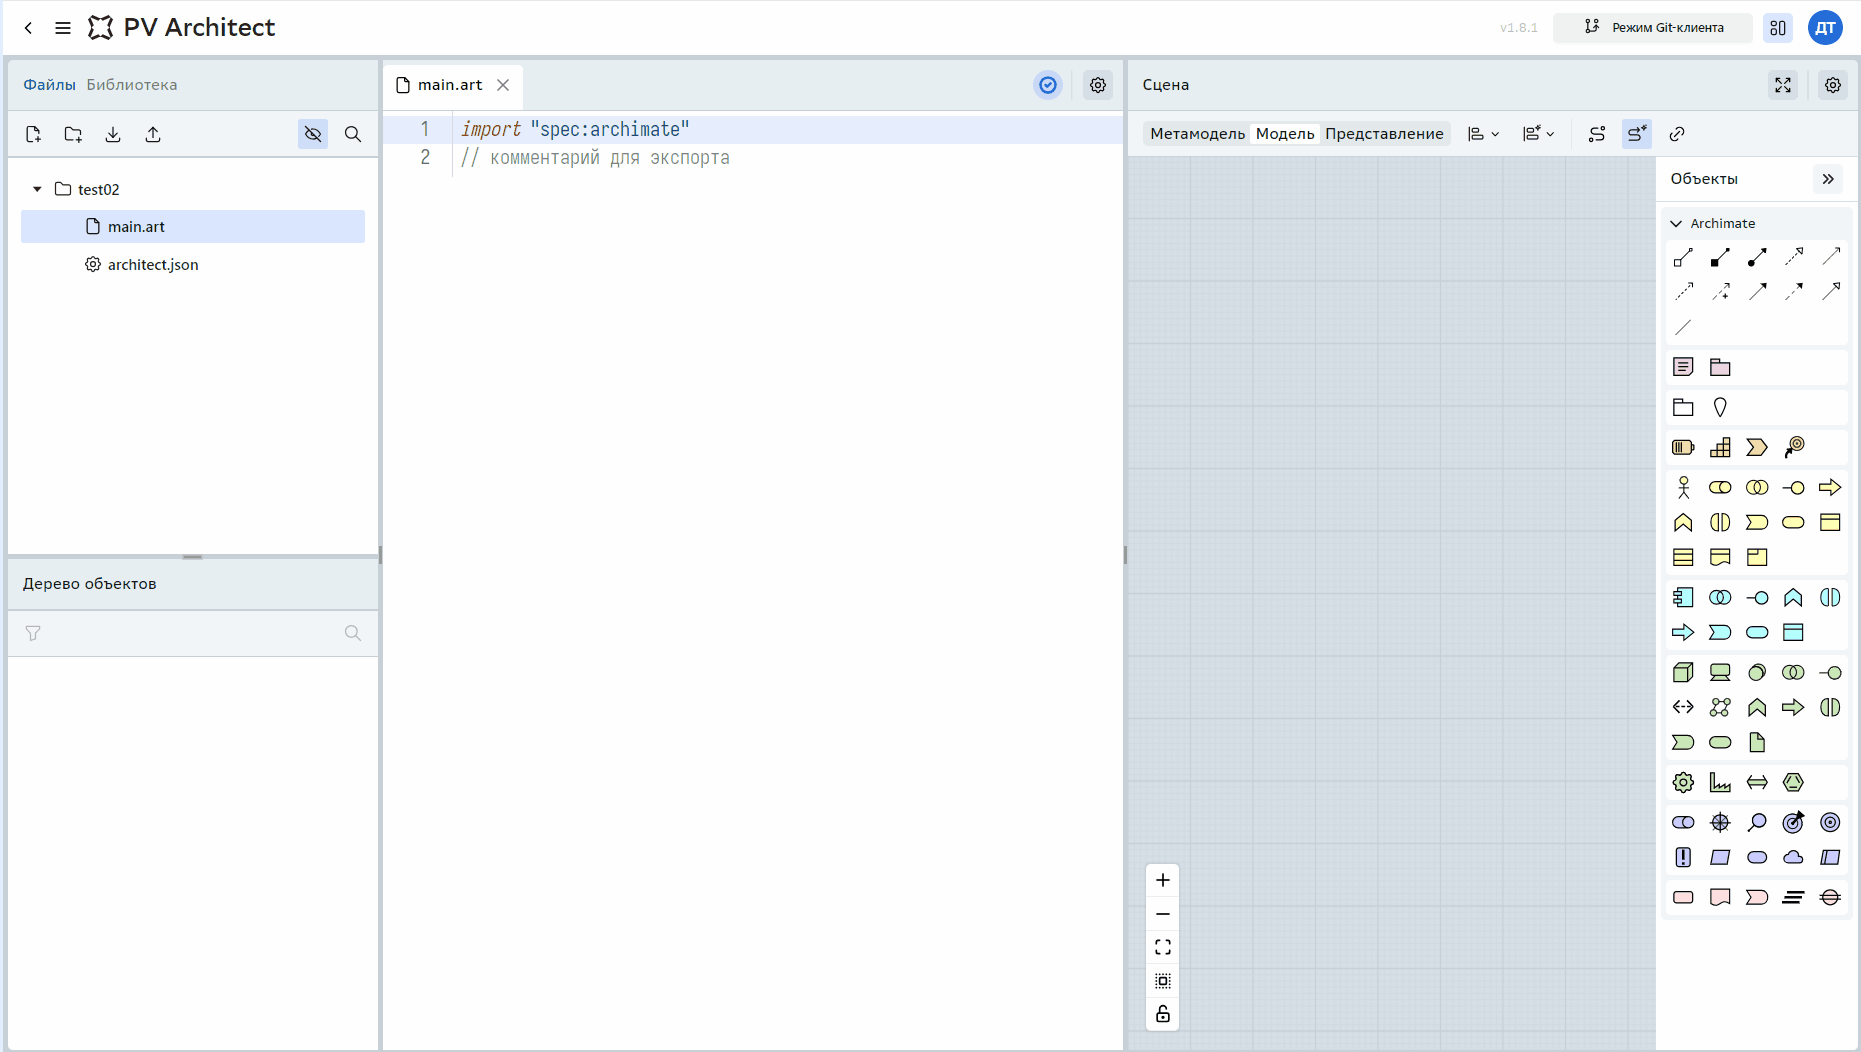Select the factory facility element

pyautogui.click(x=1720, y=782)
